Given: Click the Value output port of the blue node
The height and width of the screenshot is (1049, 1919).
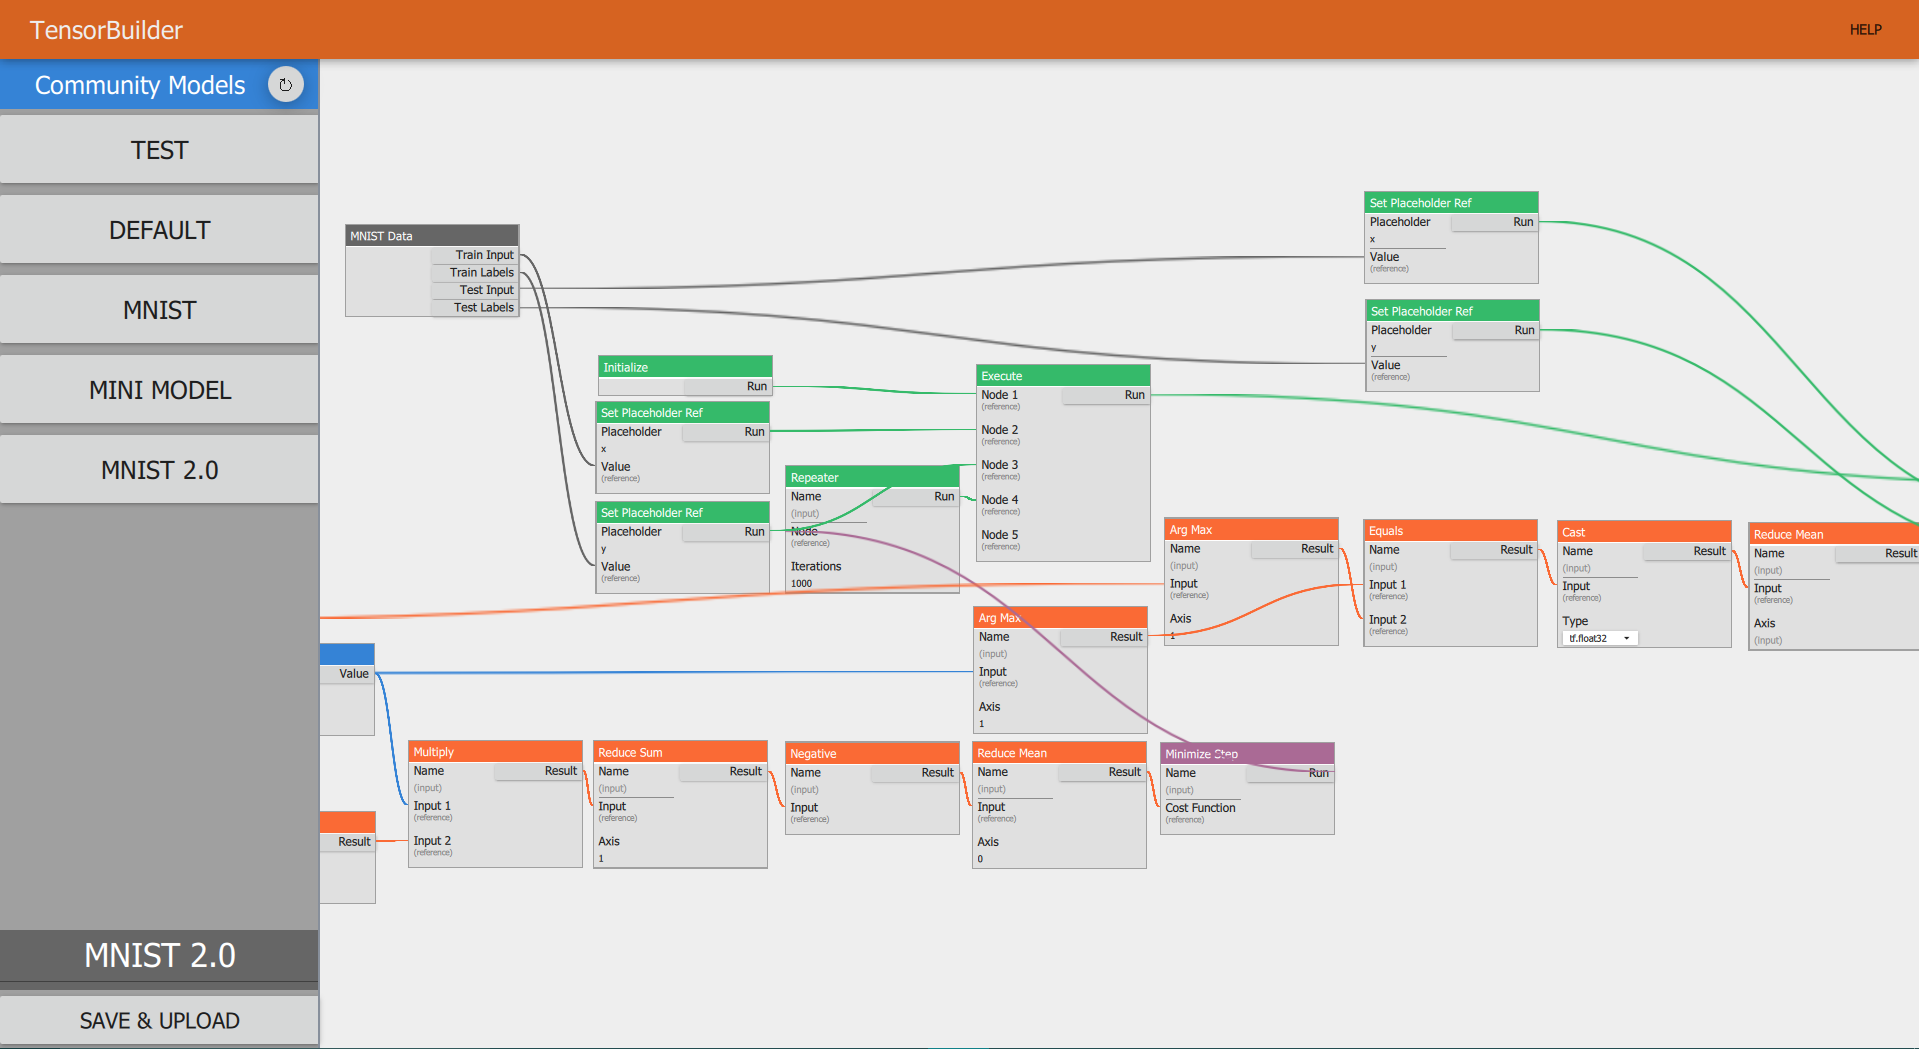Looking at the screenshot, I should click(347, 674).
